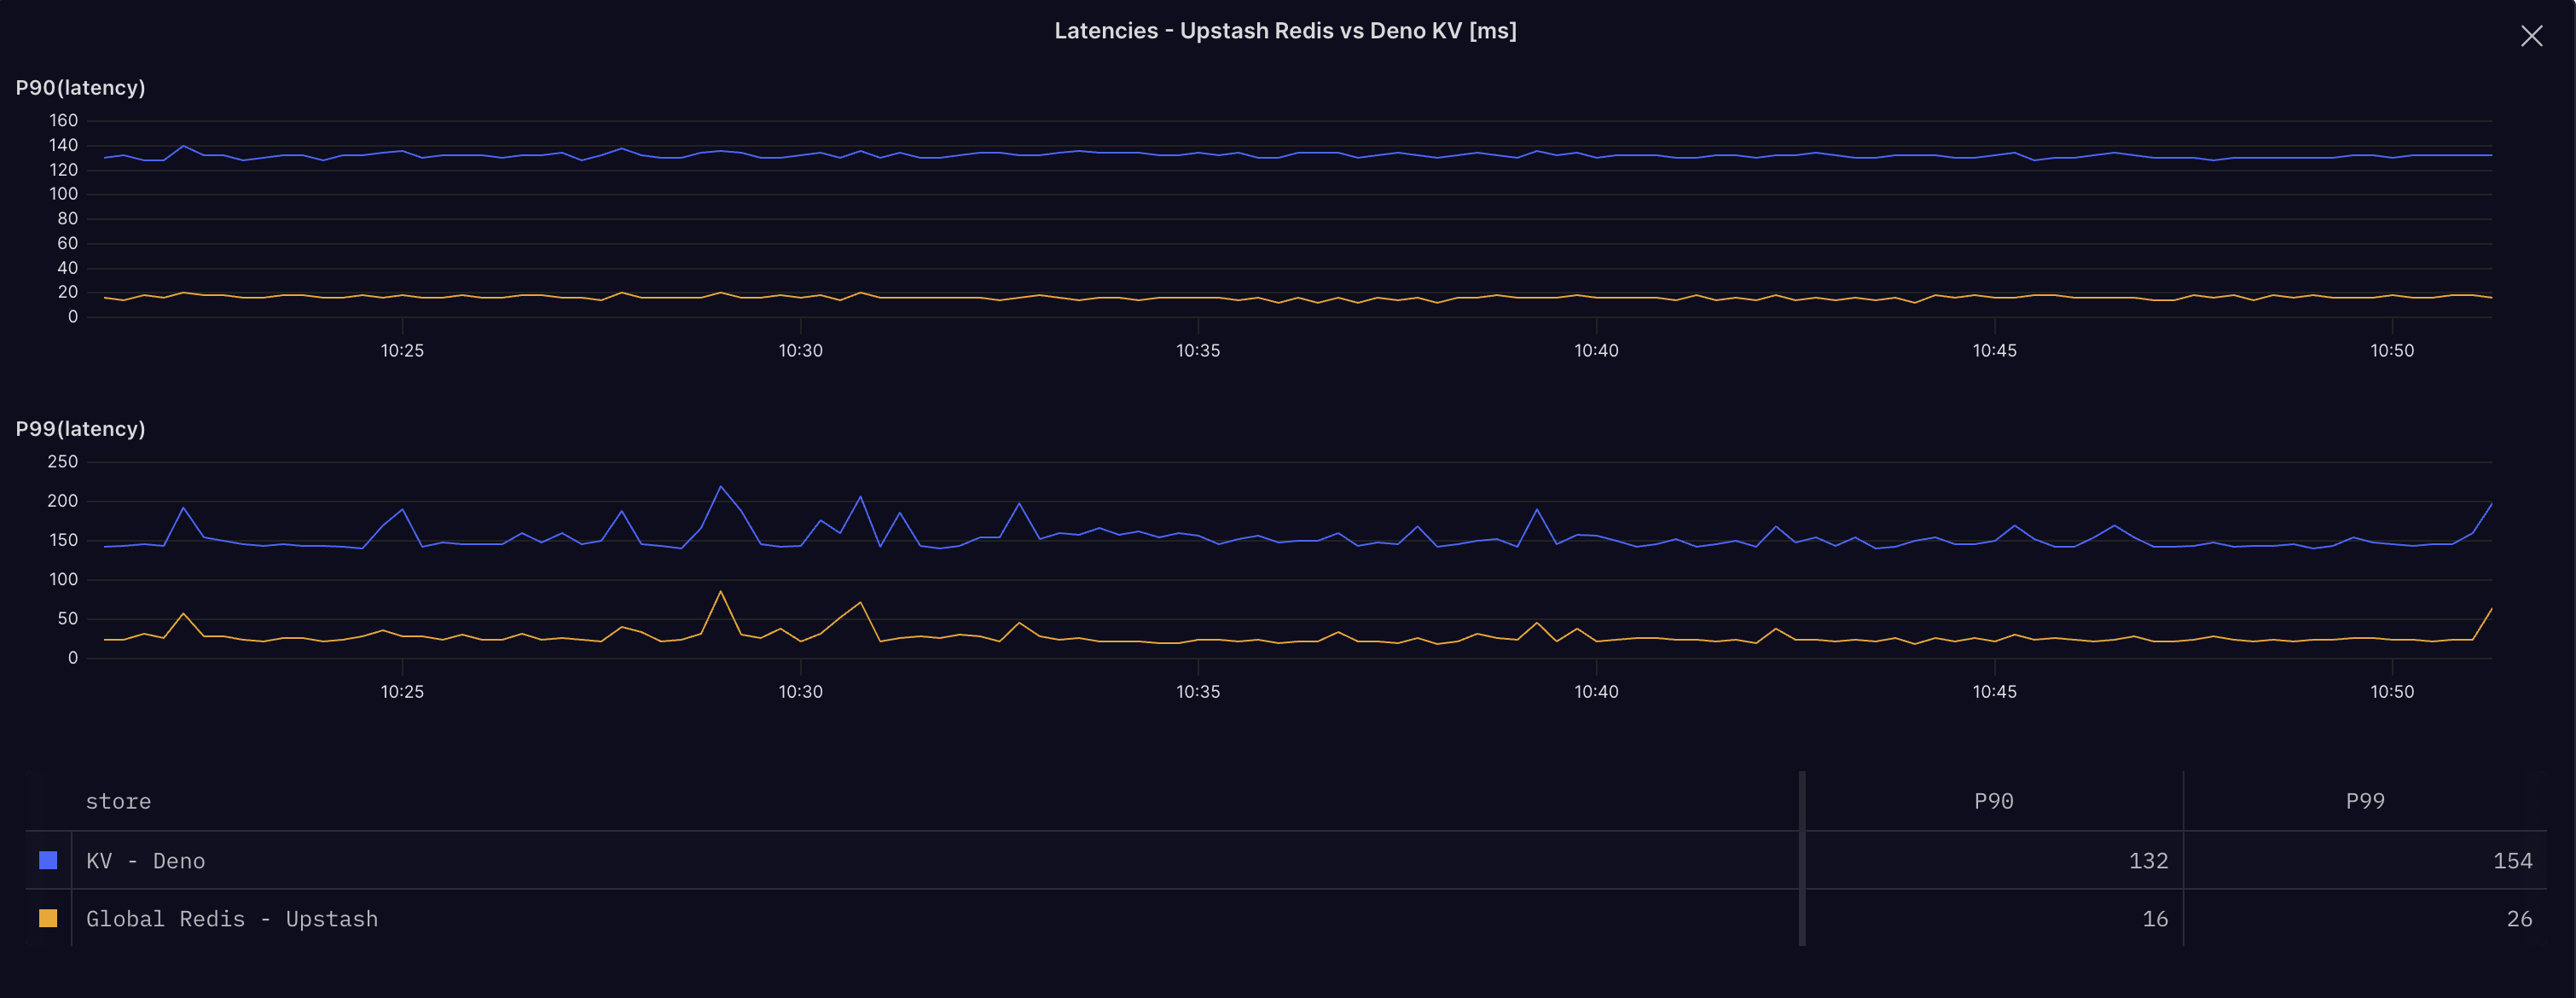Click the Upstash P90 value 16
The image size is (2576, 998).
2155,919
